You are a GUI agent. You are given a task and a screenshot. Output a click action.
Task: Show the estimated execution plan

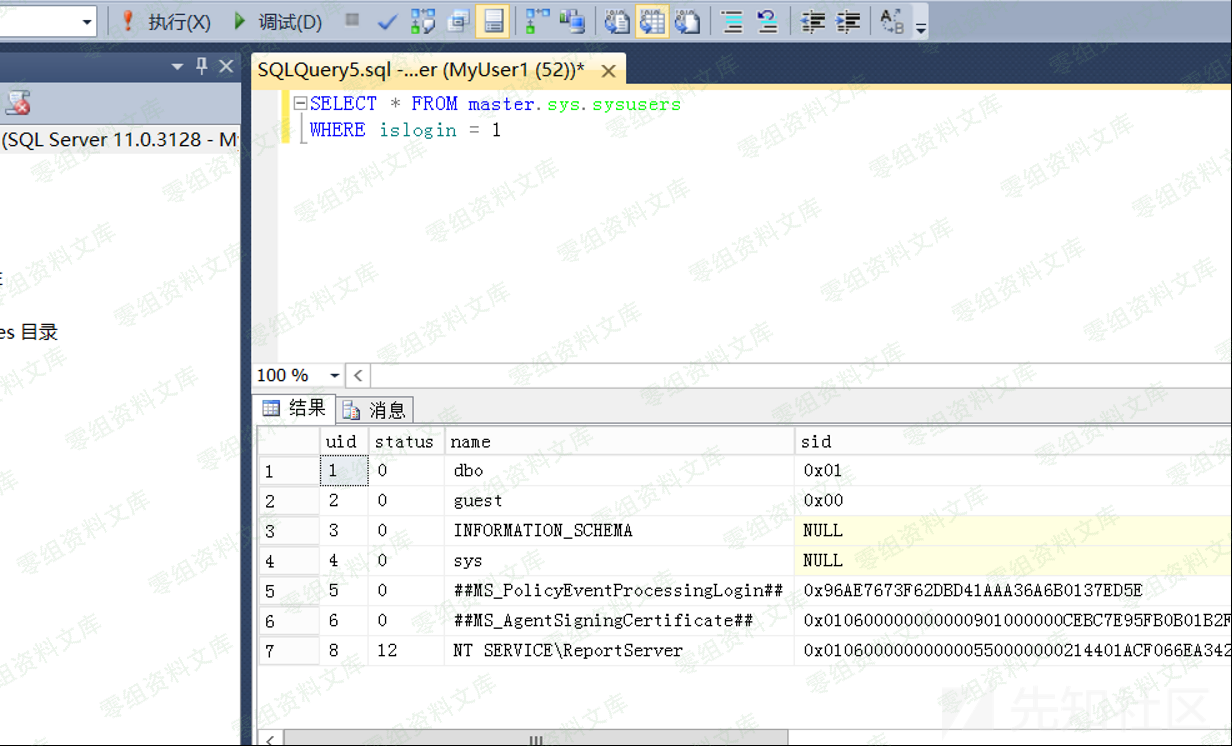tap(423, 22)
